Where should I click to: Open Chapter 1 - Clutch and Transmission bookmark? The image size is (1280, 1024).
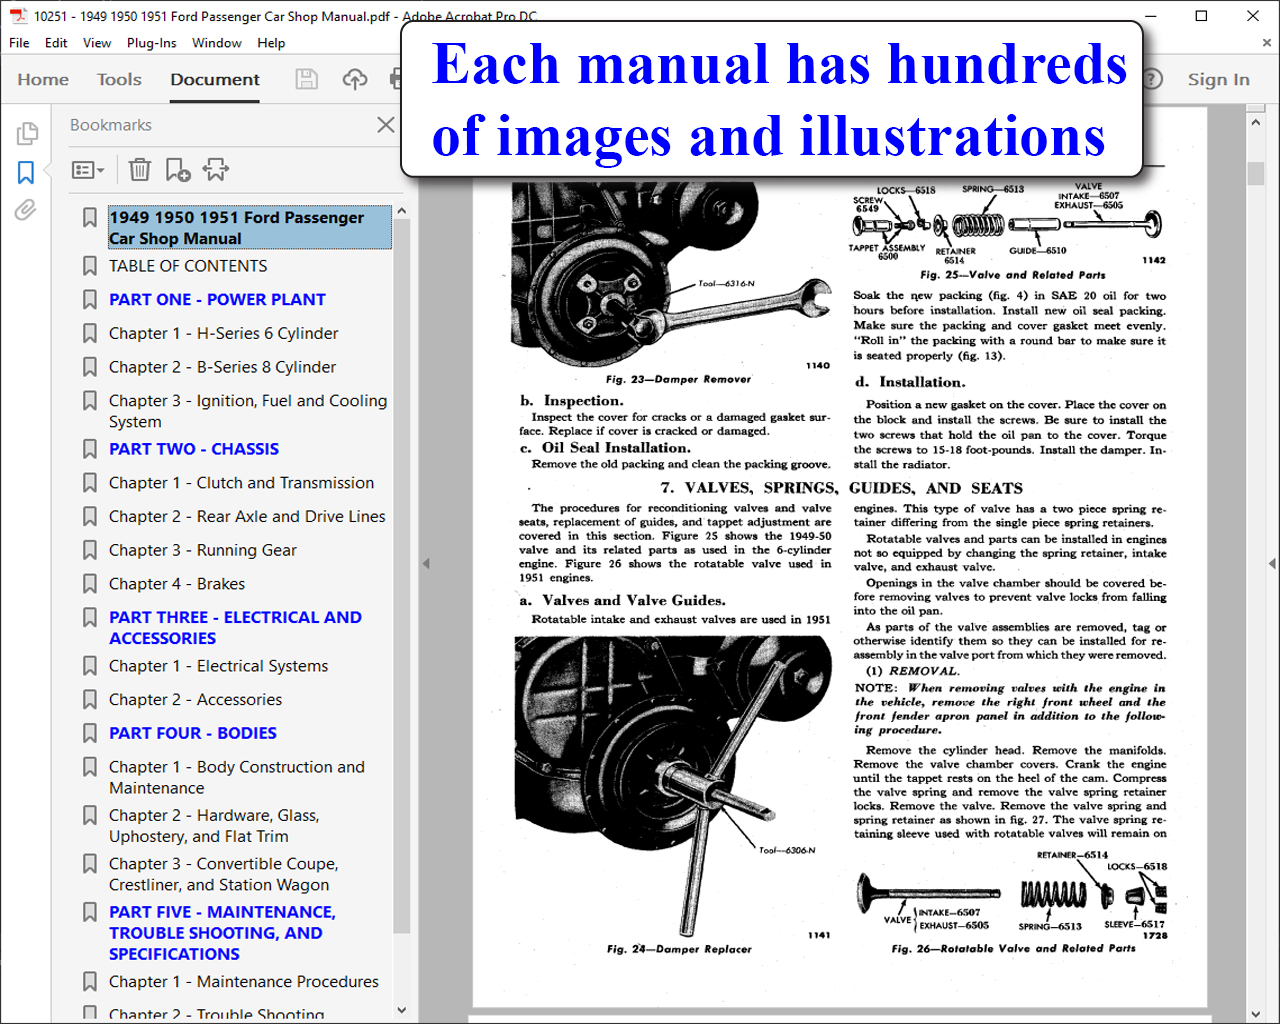tap(241, 483)
